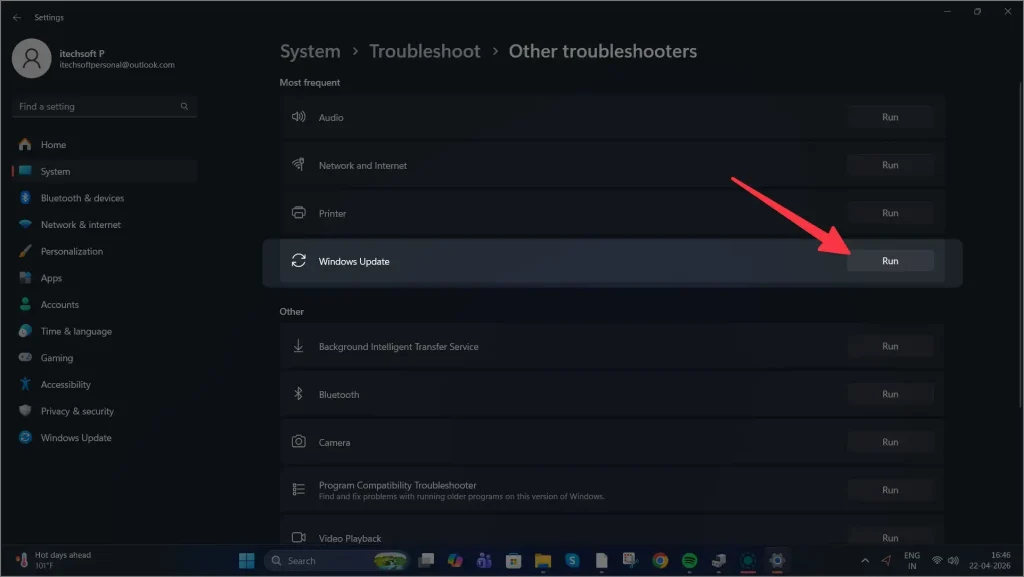Screen dimensions: 1024x577
Task: Go back to System via breadcrumb
Action: pyautogui.click(x=310, y=51)
